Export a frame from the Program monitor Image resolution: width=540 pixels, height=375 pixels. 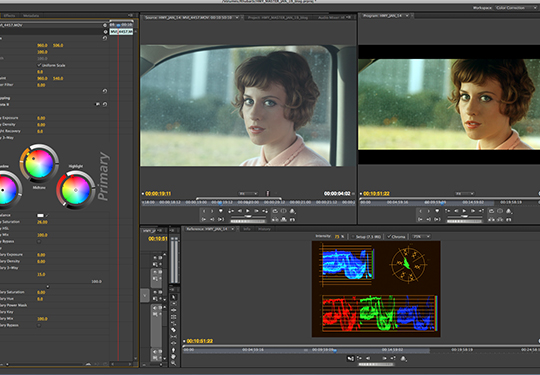[509, 219]
